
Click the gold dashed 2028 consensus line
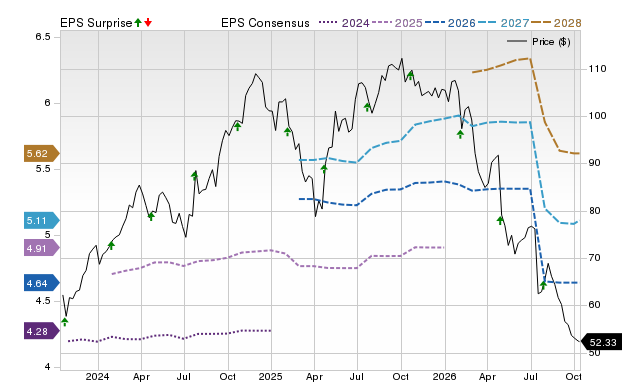(538, 94)
